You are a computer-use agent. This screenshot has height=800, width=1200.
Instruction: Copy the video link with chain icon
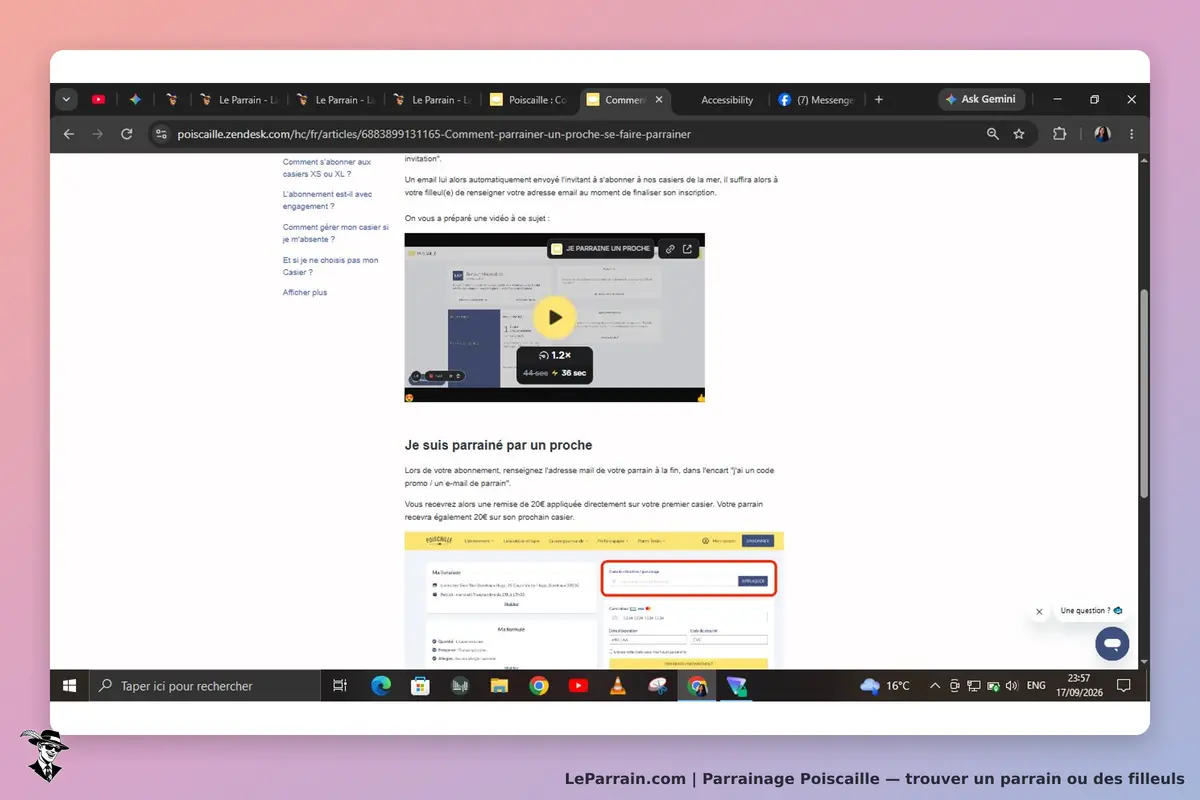pyautogui.click(x=671, y=249)
